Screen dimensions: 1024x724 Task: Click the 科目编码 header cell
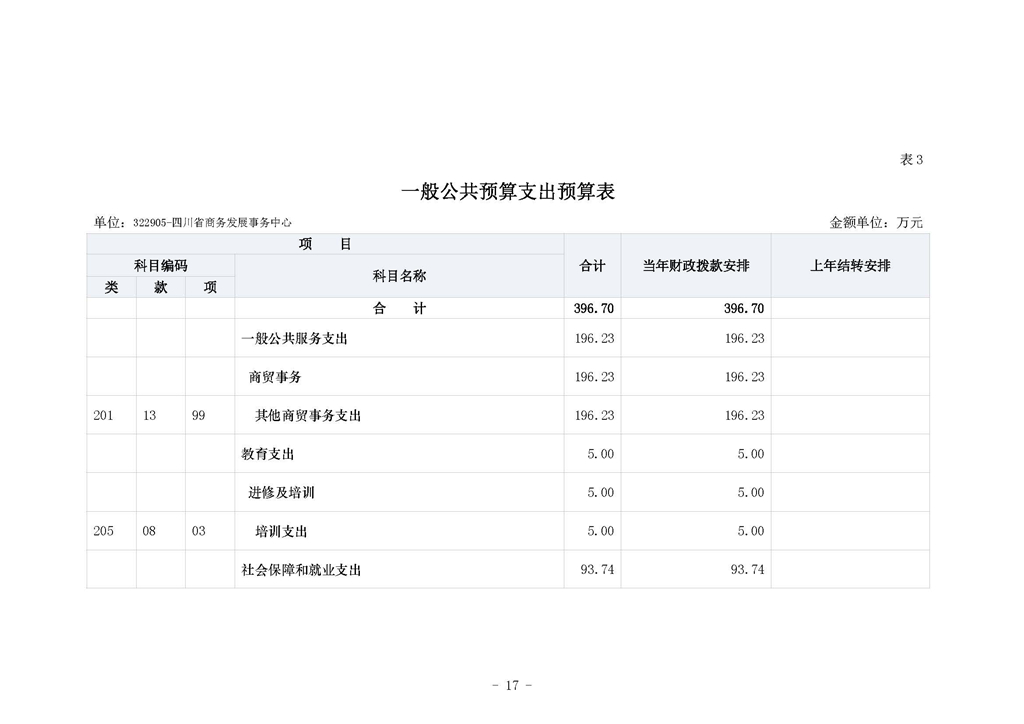click(x=162, y=265)
